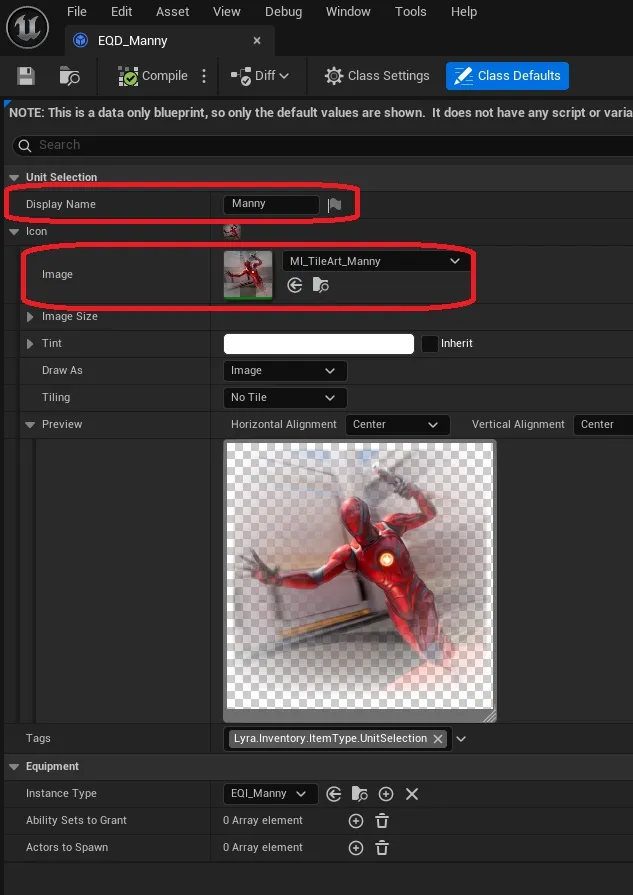Screen dimensions: 633x895
Task: Use selected asset arrow for Instance Type
Action: tap(334, 794)
